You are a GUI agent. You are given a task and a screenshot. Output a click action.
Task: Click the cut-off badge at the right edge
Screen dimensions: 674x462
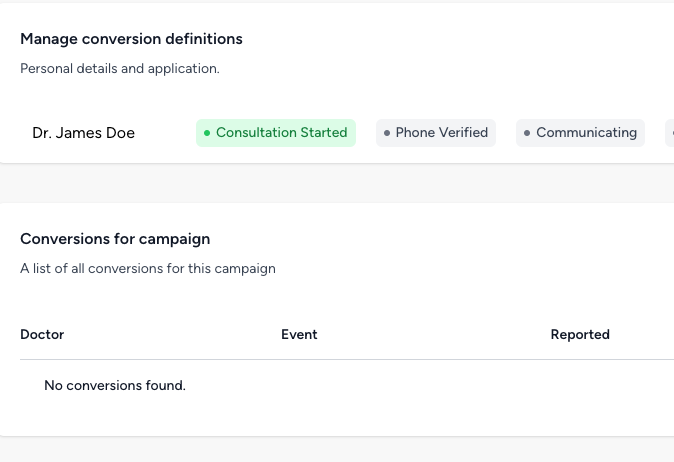669,133
